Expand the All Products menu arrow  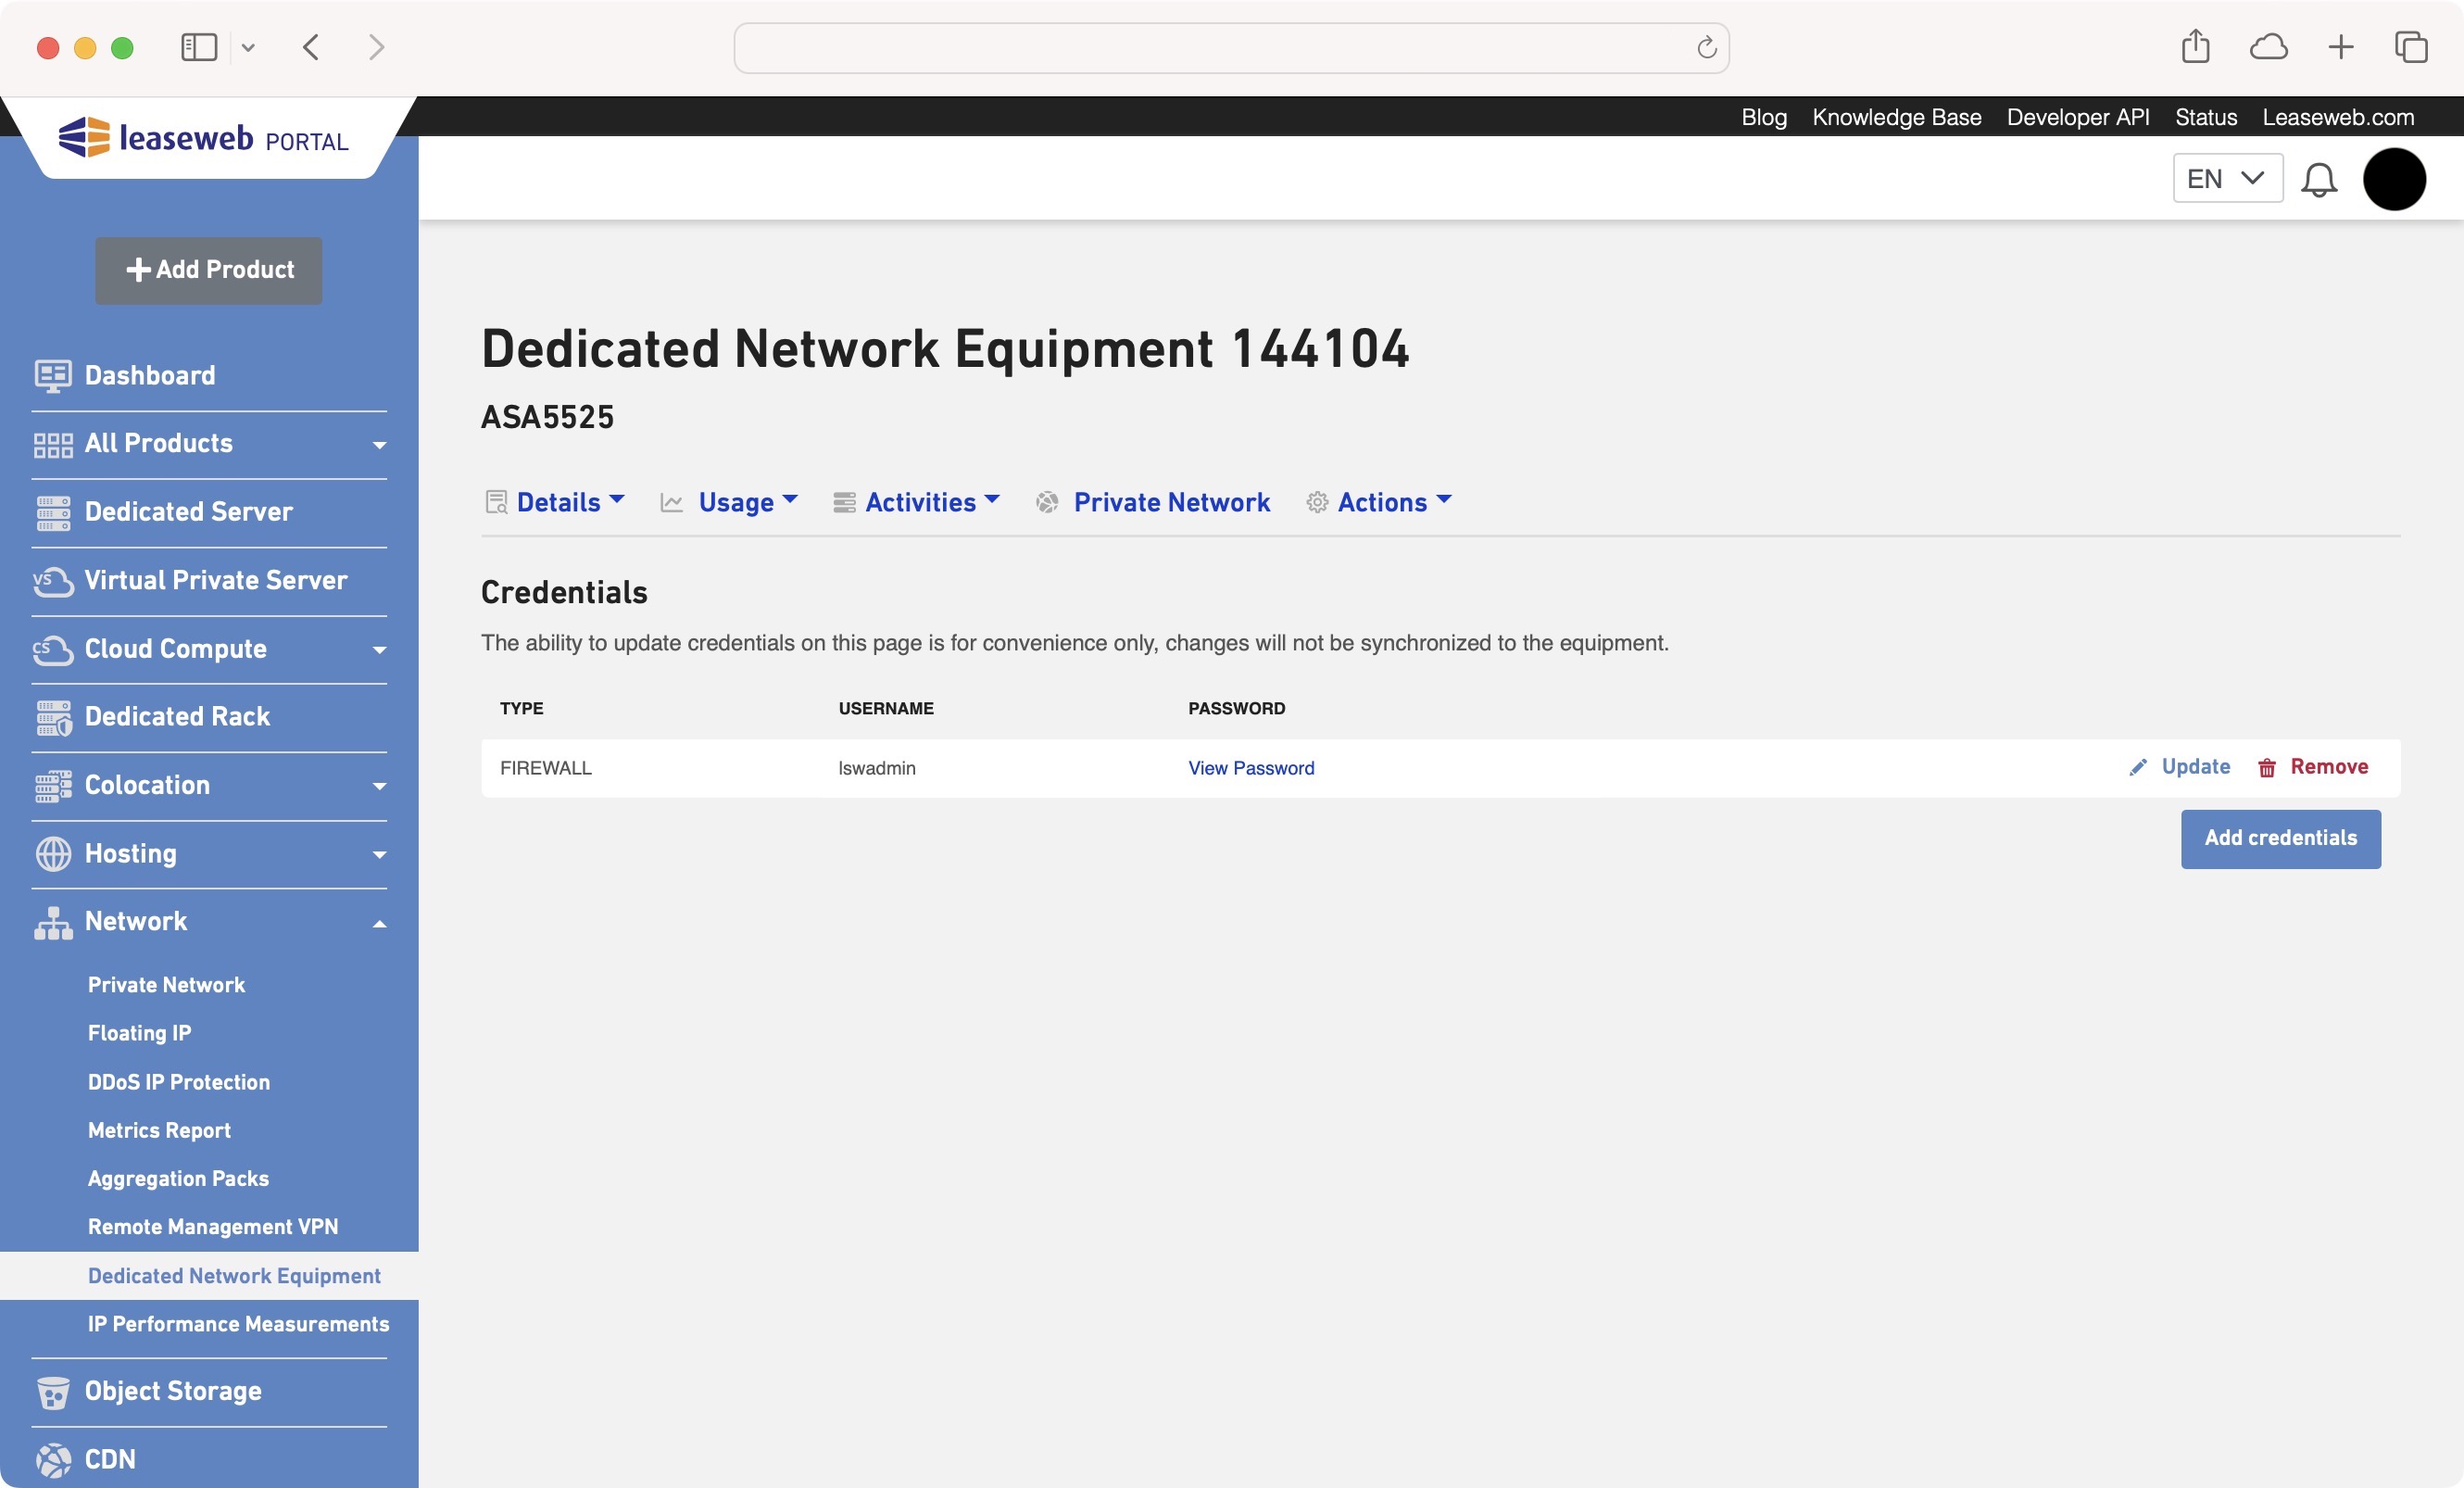point(379,445)
